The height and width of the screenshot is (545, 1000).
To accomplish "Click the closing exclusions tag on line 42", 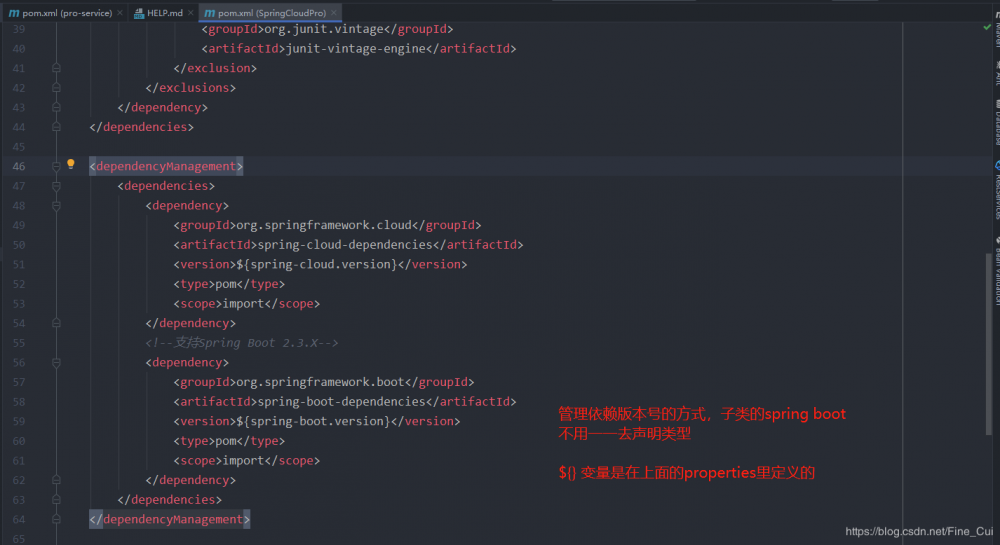I will click(x=191, y=88).
